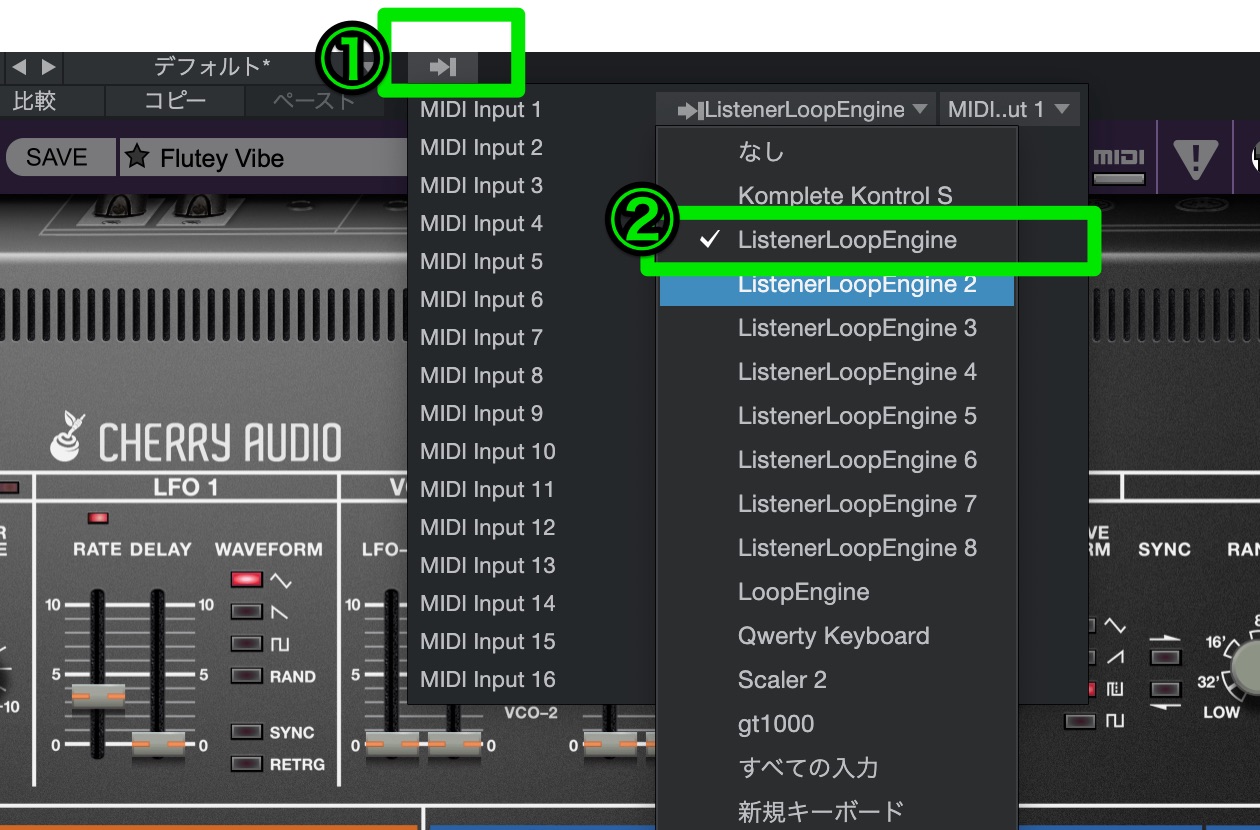The image size is (1260, 830).
Task: Select LFO 1 square waveform button
Action: [x=247, y=644]
